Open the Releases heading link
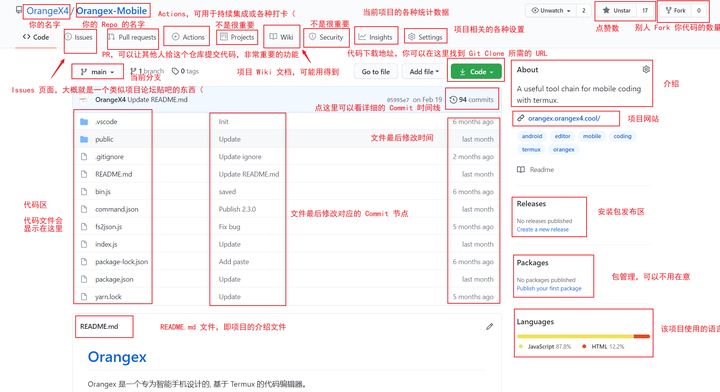This screenshot has height=392, width=720. [531, 204]
